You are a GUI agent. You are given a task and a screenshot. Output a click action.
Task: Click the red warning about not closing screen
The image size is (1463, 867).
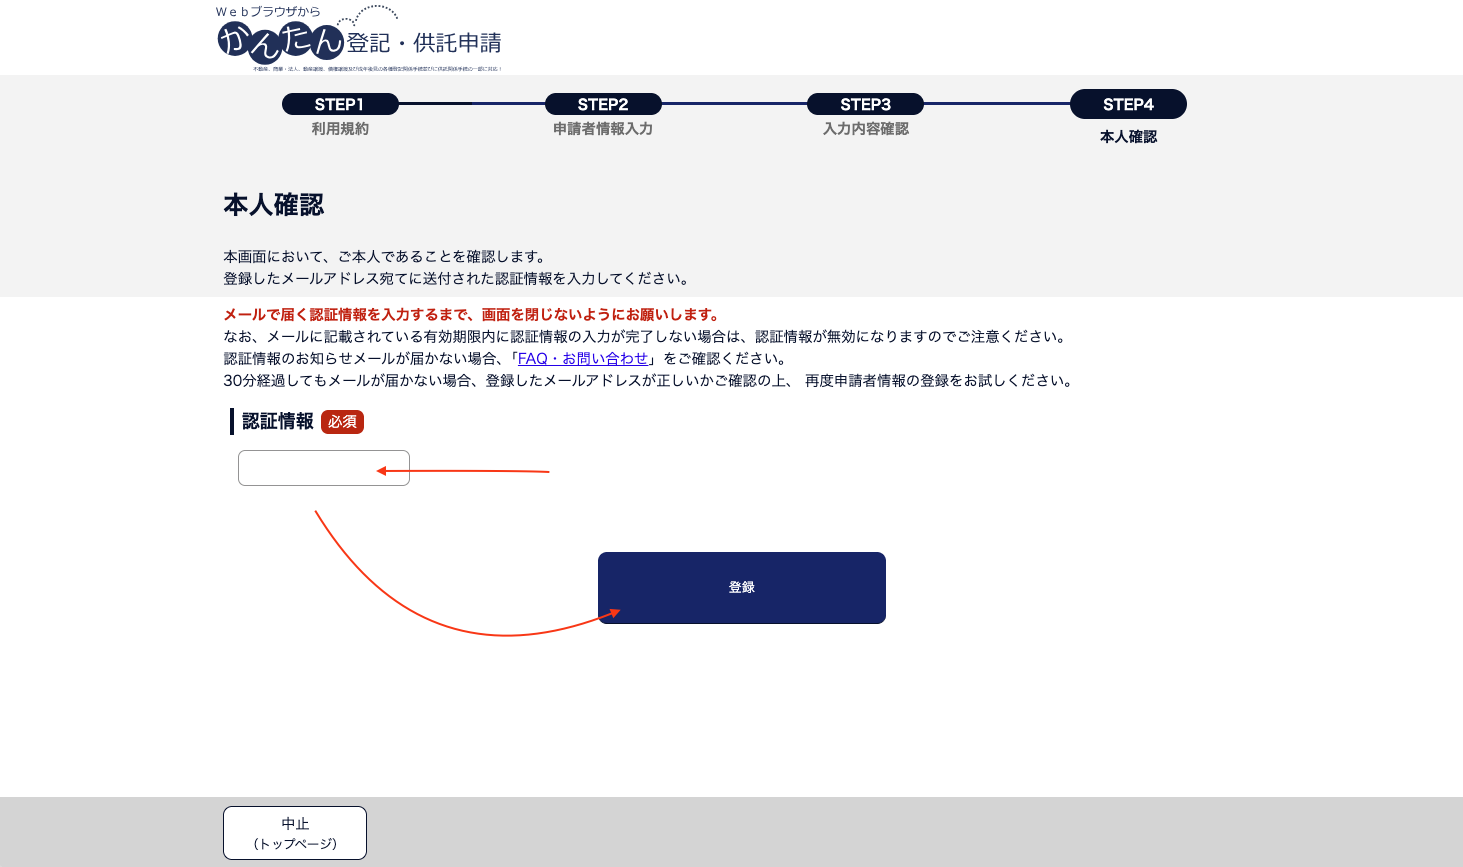click(x=471, y=315)
